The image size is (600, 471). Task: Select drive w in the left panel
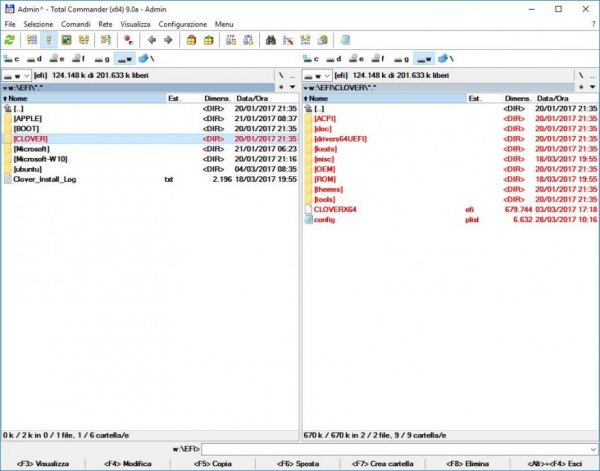(x=125, y=59)
